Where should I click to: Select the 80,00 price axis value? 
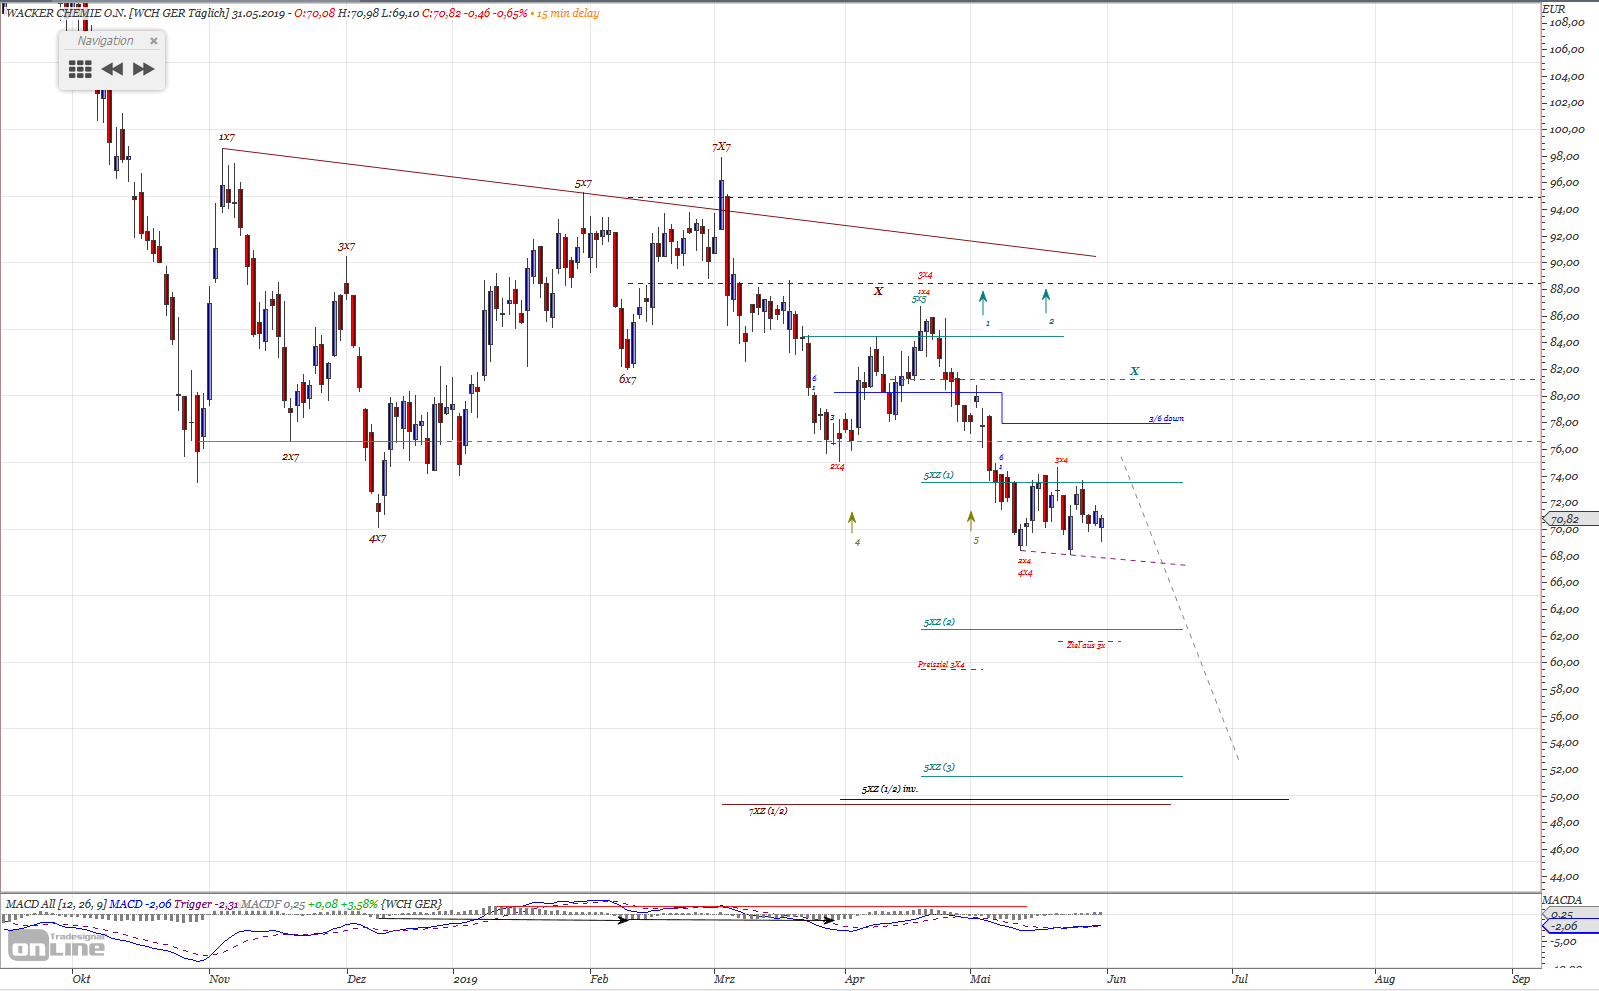click(x=1565, y=396)
